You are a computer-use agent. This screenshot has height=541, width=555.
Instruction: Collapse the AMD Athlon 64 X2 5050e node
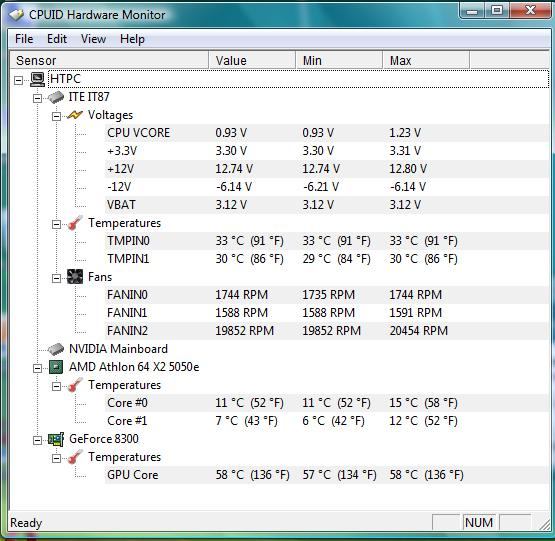pyautogui.click(x=37, y=369)
